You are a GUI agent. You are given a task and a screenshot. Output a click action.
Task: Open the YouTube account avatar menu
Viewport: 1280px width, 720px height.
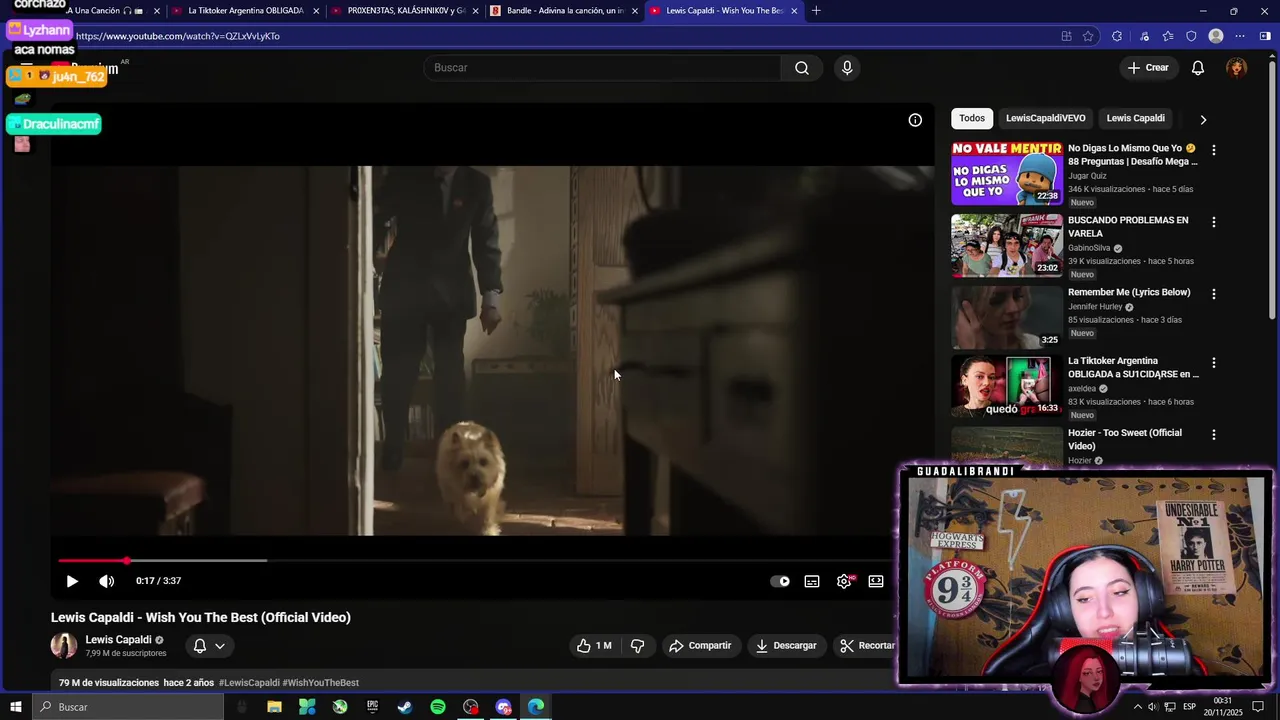point(1237,68)
